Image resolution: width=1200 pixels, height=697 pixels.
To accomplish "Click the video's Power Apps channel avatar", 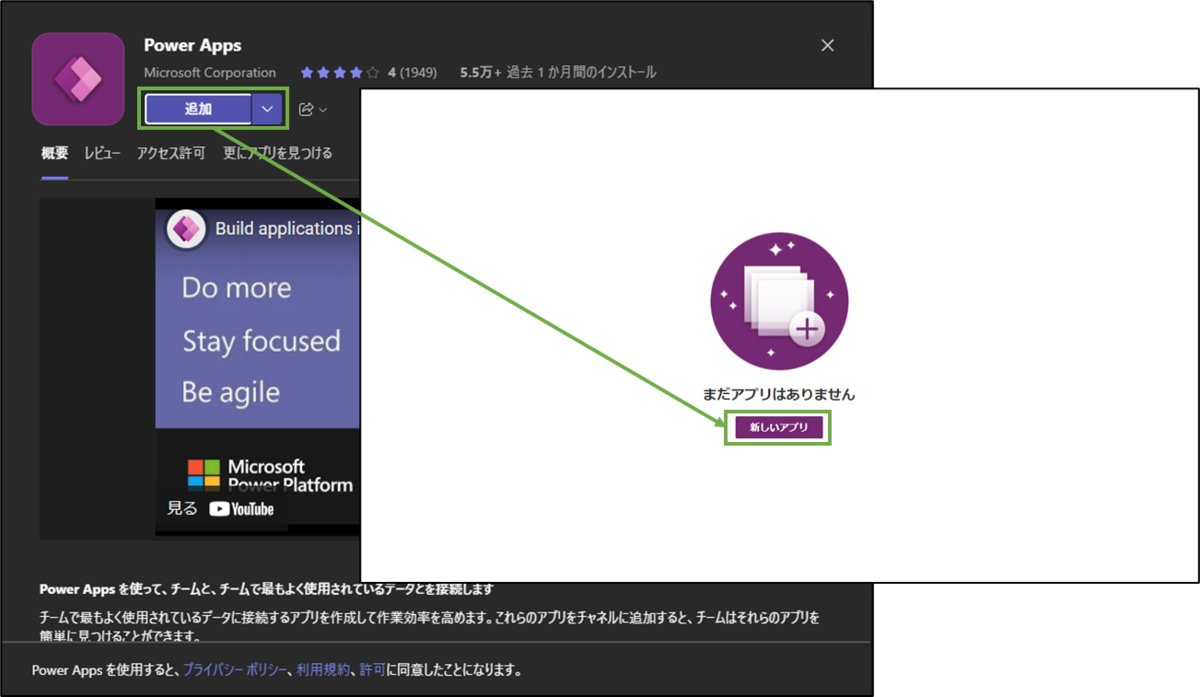I will point(186,229).
